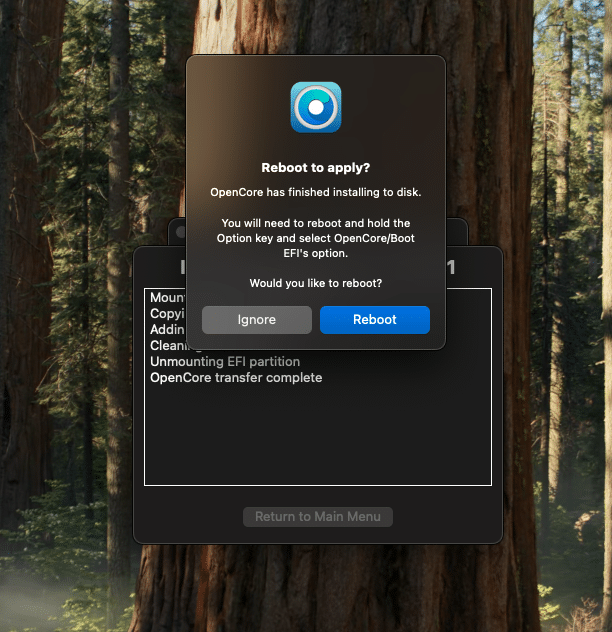Click the Reboot button
Viewport: 612px width, 632px height.
[375, 320]
